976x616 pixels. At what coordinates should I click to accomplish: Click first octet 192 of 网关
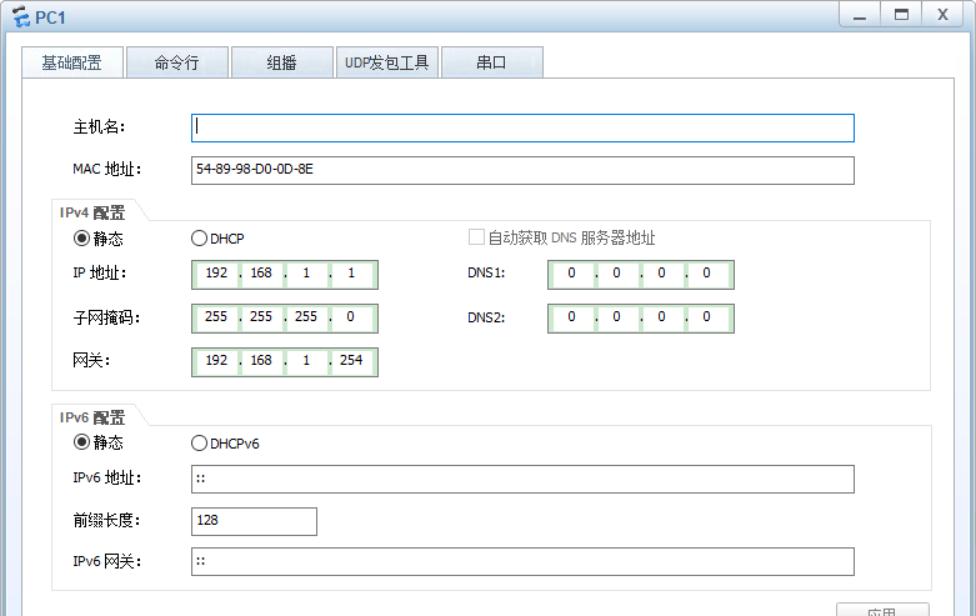[x=216, y=361]
